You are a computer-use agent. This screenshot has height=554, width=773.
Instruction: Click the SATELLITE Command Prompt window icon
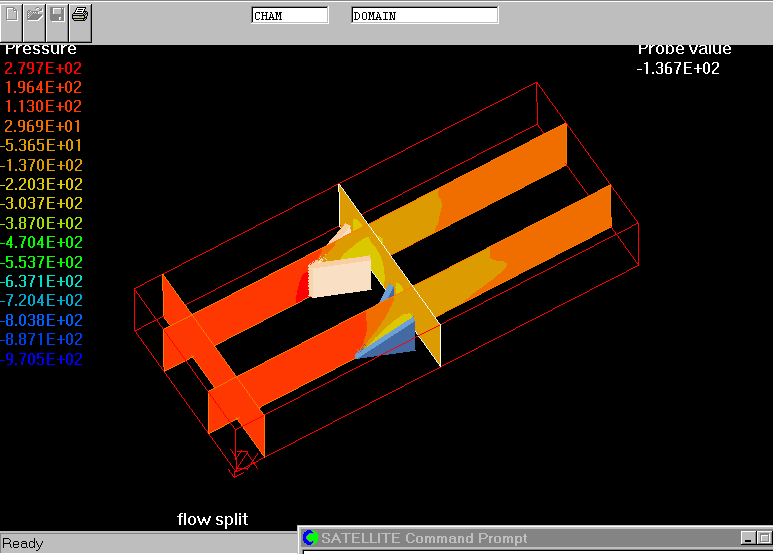point(310,539)
